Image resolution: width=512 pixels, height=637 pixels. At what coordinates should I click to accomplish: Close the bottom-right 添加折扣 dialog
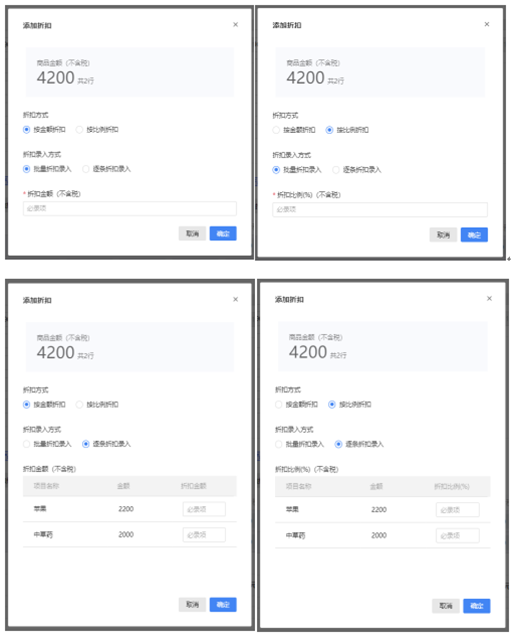(489, 299)
